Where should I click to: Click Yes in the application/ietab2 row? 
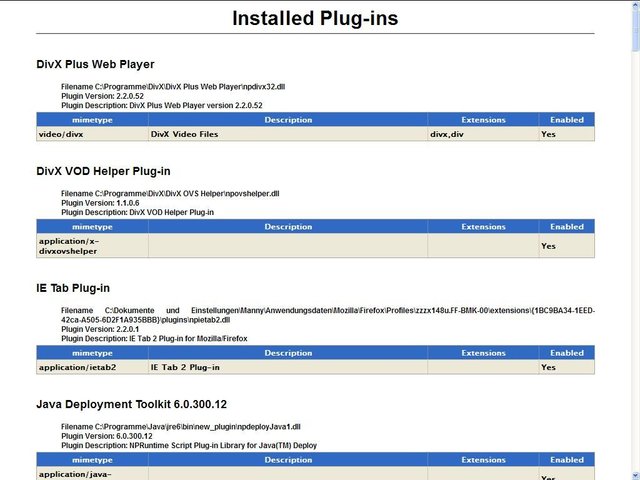567,367
